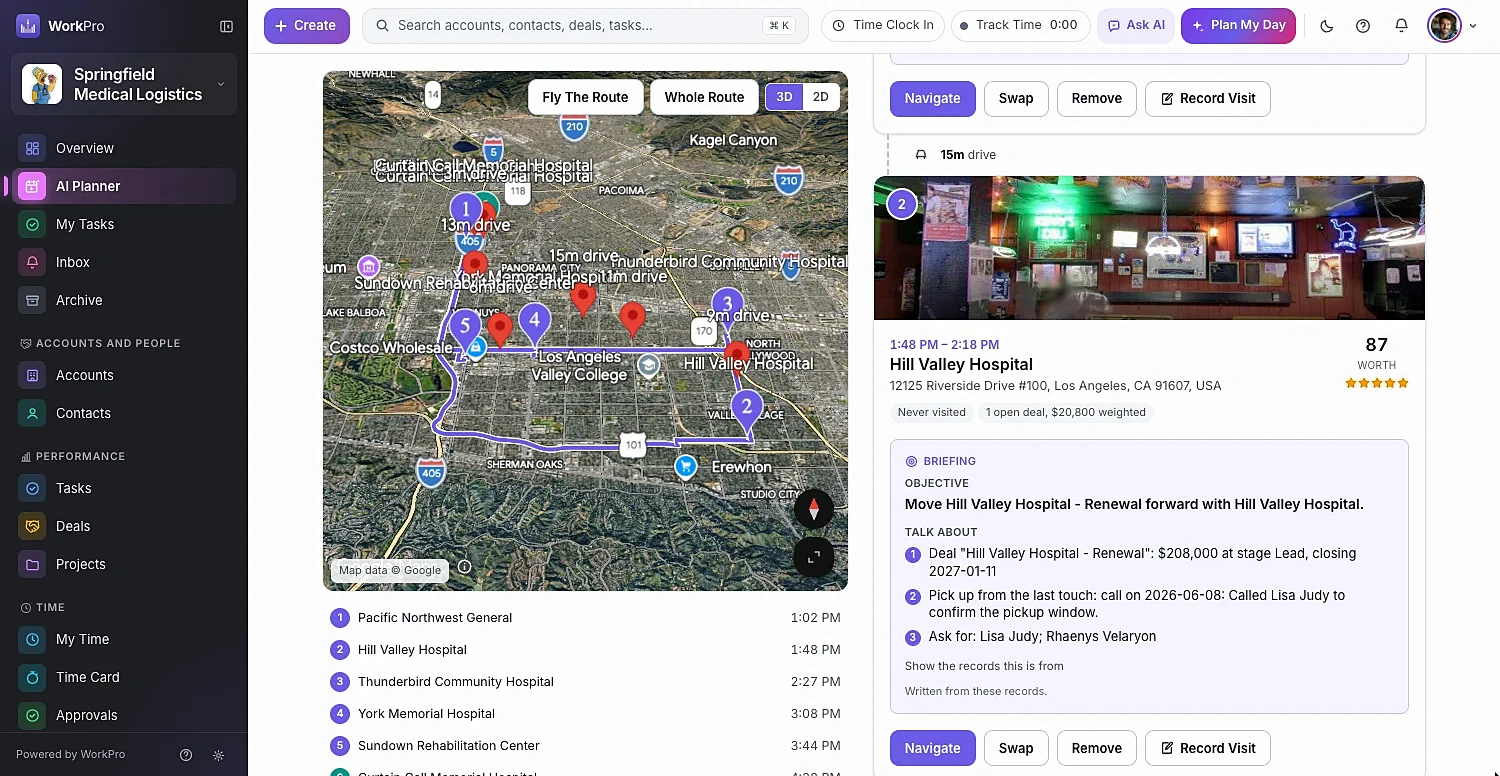1500x776 pixels.
Task: Select Thunderbird Community Hospital route stop row
Action: (585, 682)
